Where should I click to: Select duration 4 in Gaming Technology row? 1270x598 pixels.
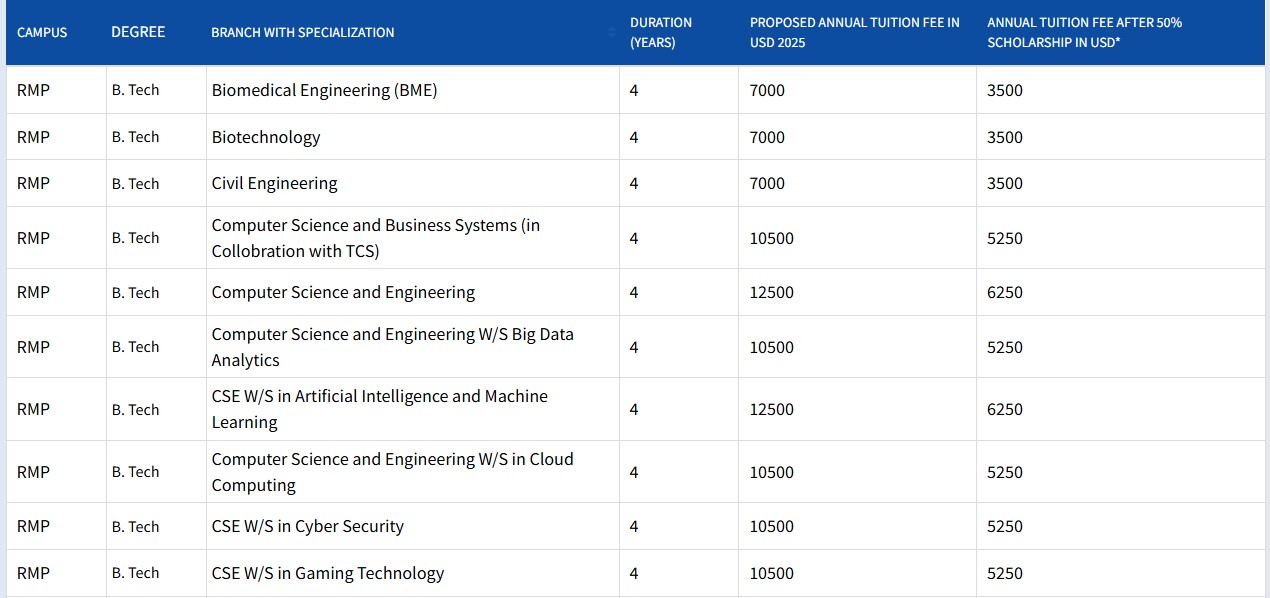click(x=634, y=573)
